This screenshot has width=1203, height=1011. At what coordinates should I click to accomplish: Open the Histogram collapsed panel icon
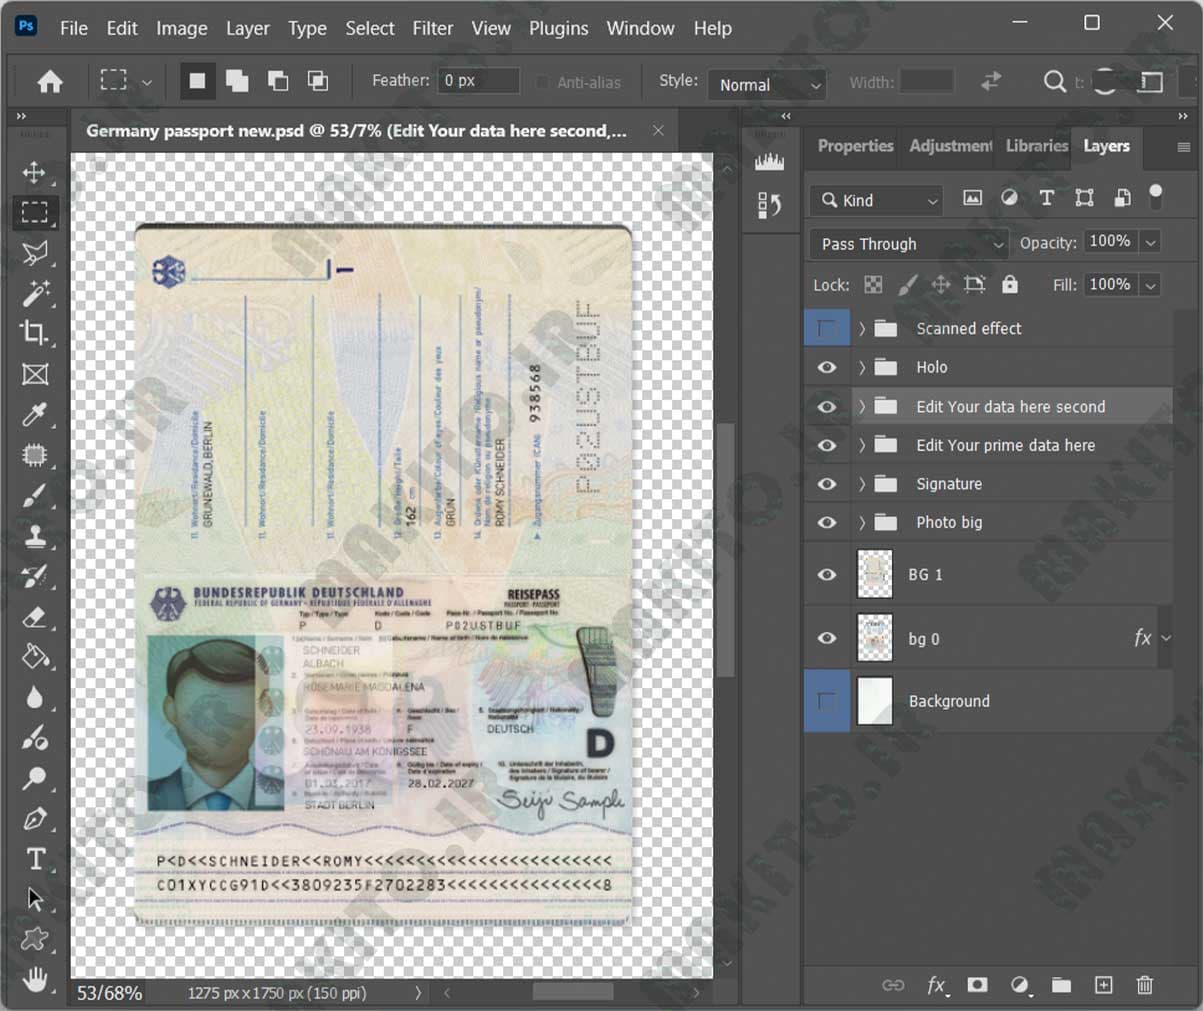[769, 162]
